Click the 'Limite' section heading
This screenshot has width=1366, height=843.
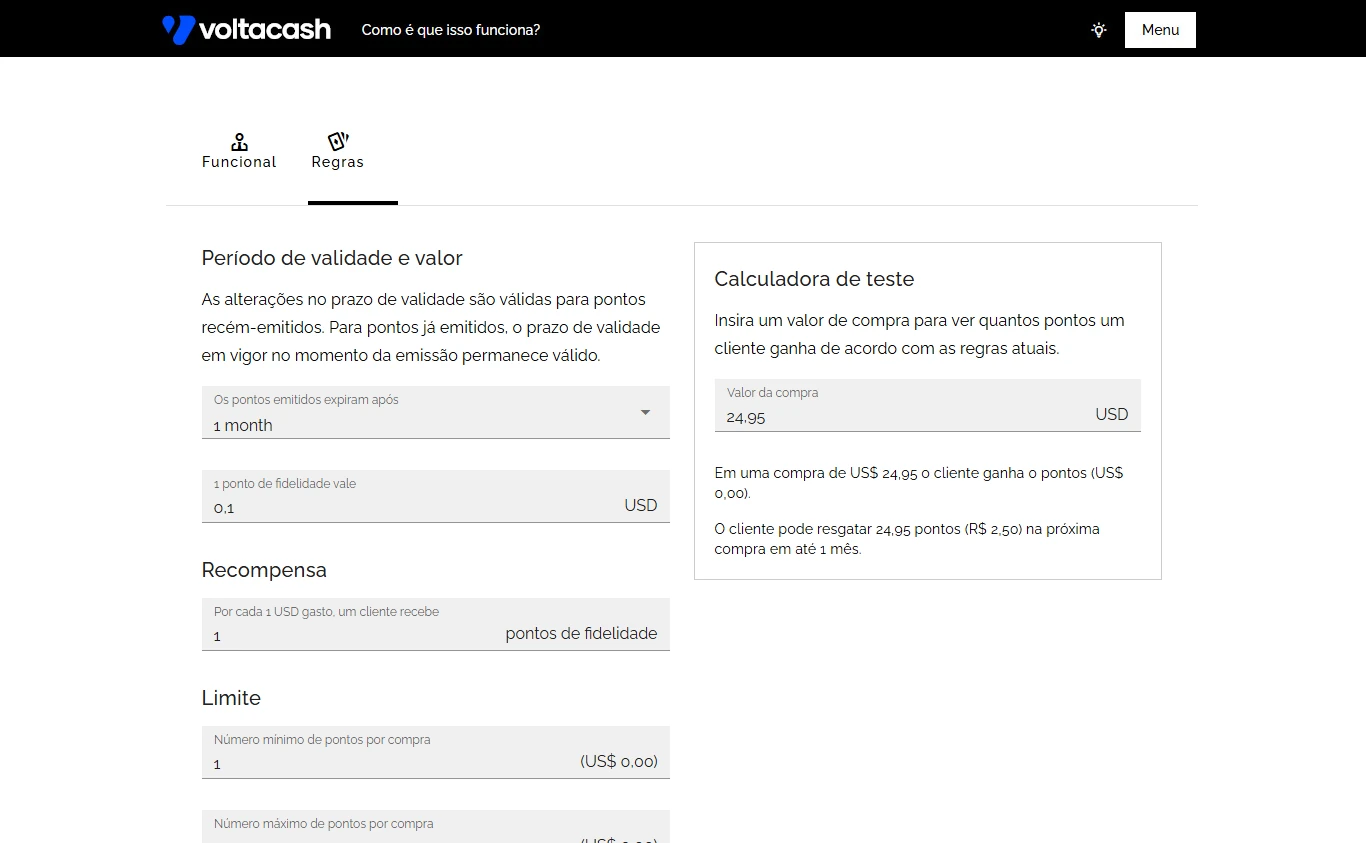point(231,698)
